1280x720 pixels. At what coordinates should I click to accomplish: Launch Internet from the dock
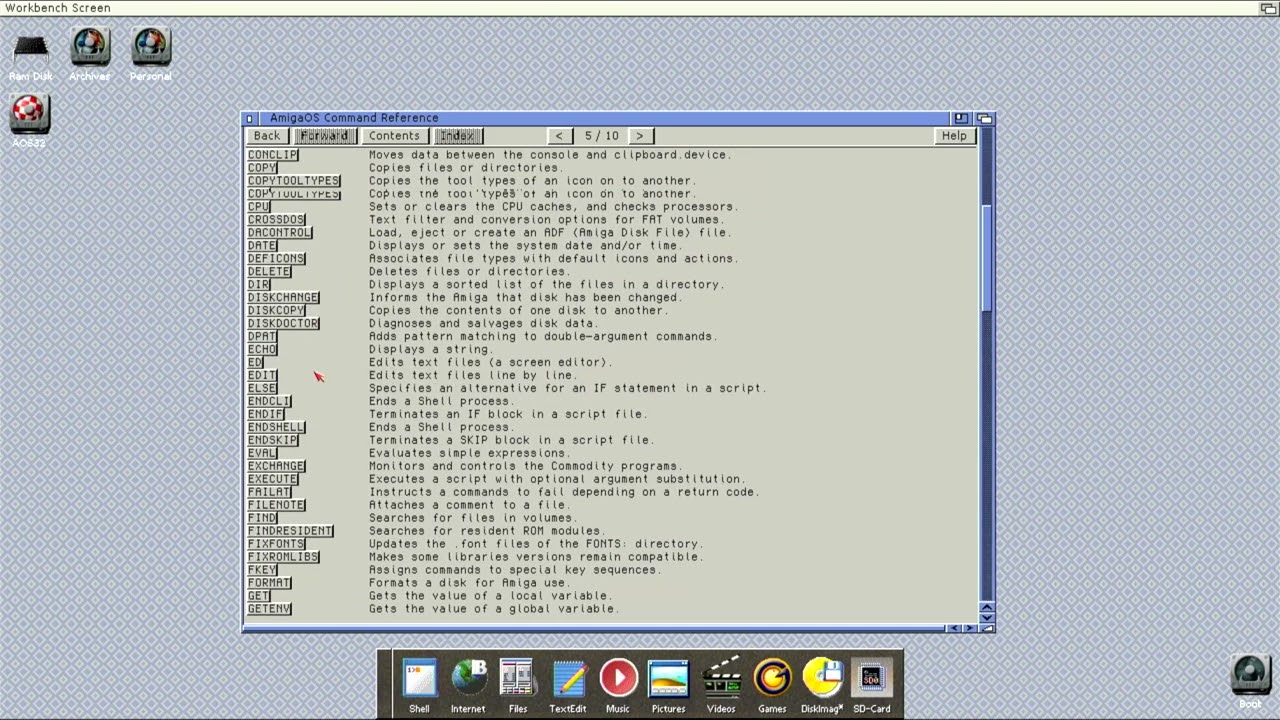[468, 687]
